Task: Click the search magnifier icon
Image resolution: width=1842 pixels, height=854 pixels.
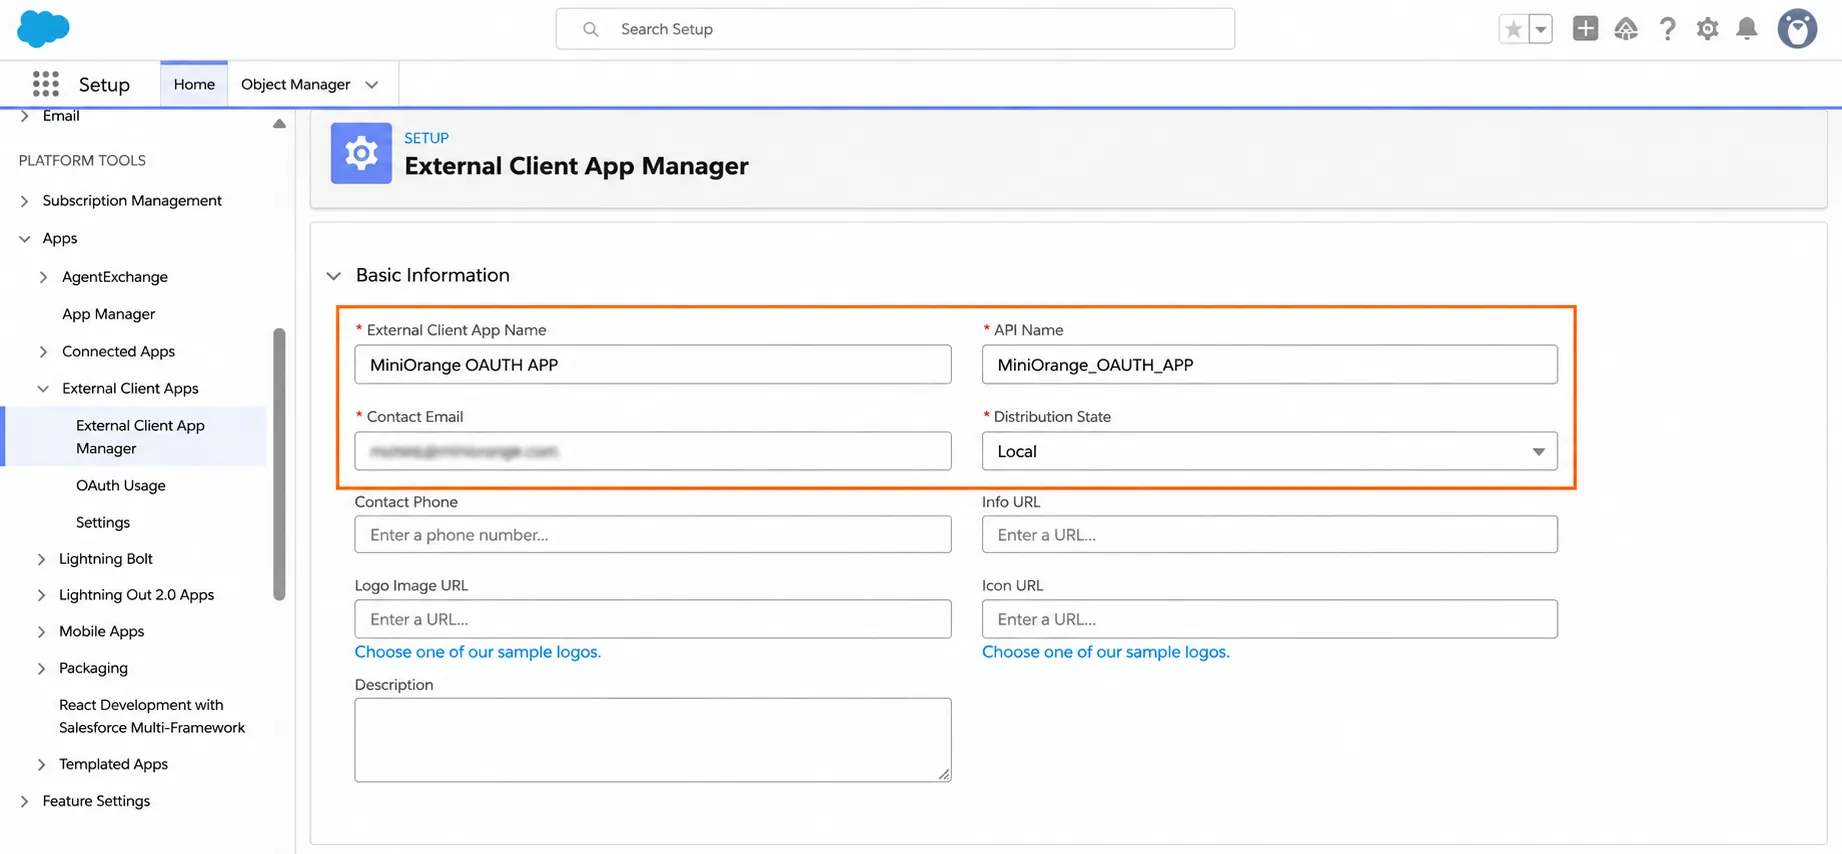Action: 591,29
